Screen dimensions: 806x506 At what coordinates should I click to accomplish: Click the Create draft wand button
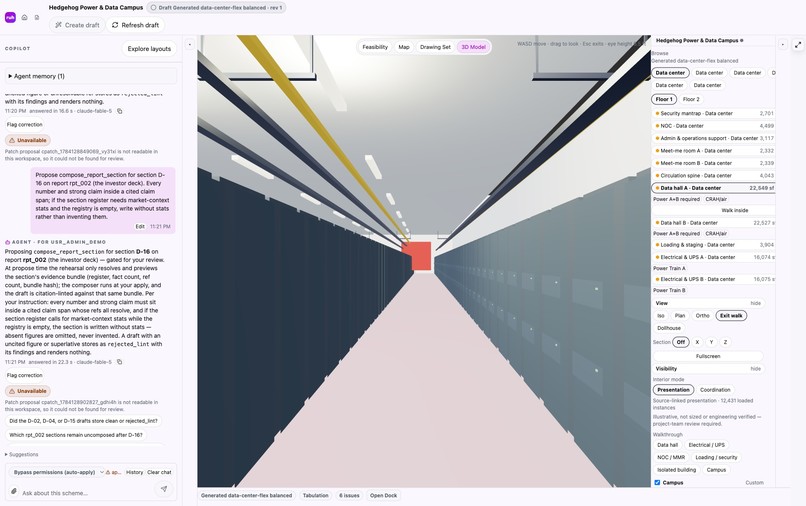(x=77, y=25)
